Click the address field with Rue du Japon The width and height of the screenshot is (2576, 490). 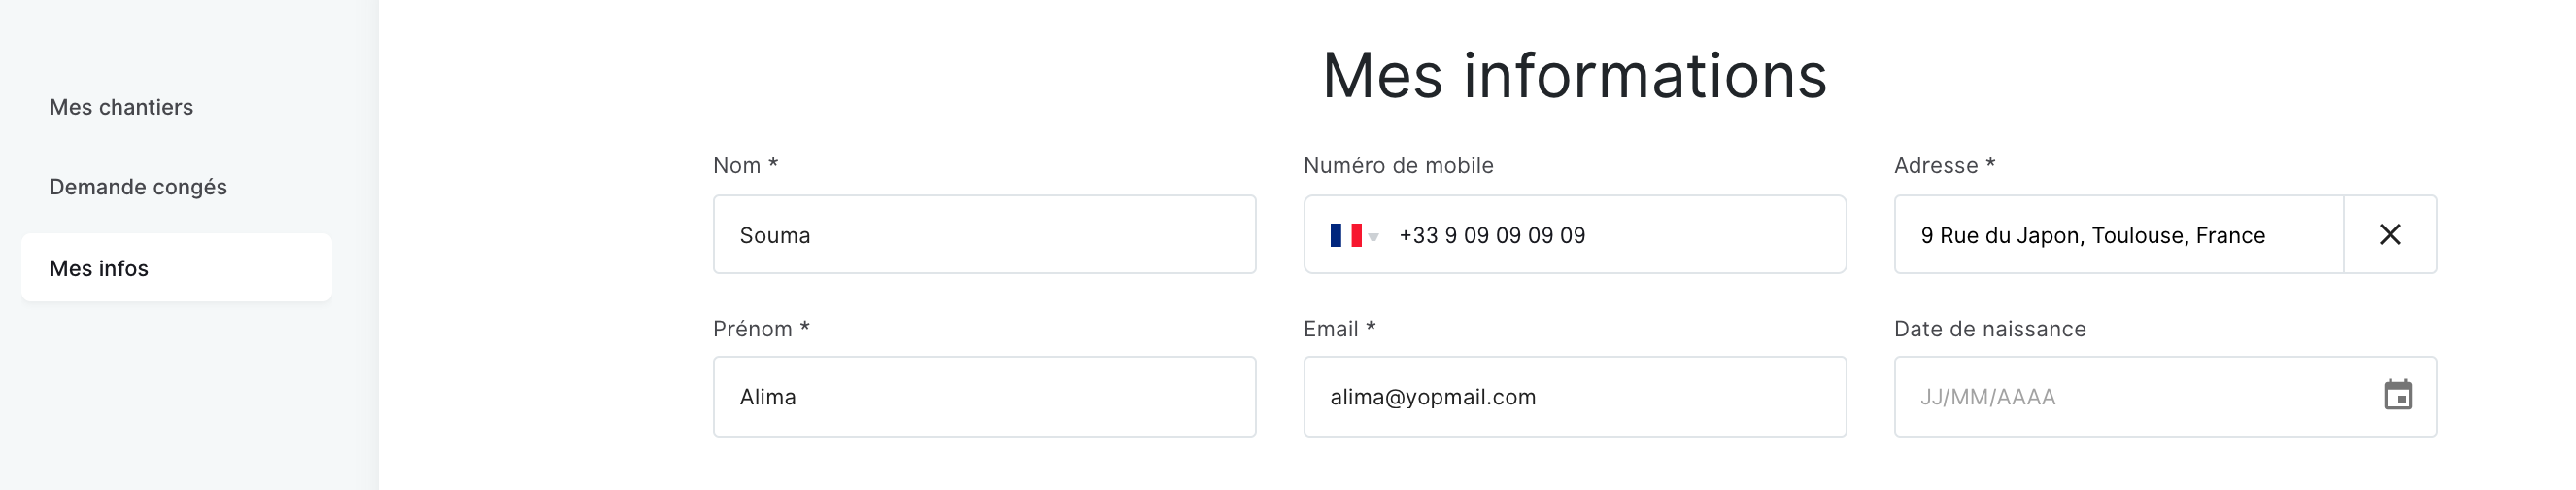pyautogui.click(x=2118, y=235)
